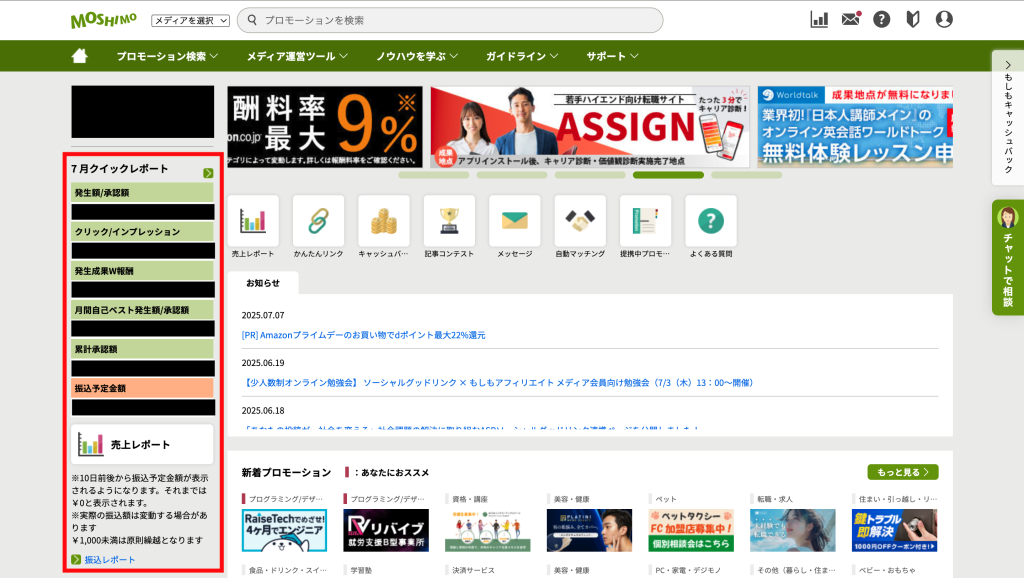The width and height of the screenshot is (1024, 578).
Task: Open the 自動マッチング handshake icon
Action: pyautogui.click(x=580, y=221)
